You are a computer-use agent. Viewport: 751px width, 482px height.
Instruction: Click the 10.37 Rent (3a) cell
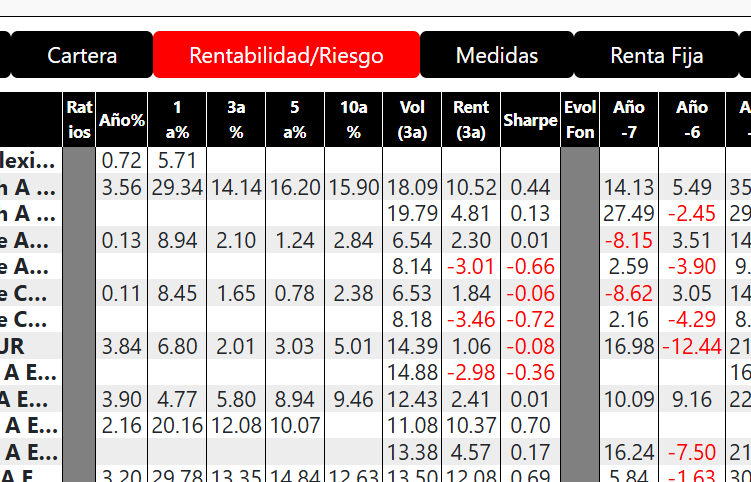(x=471, y=425)
